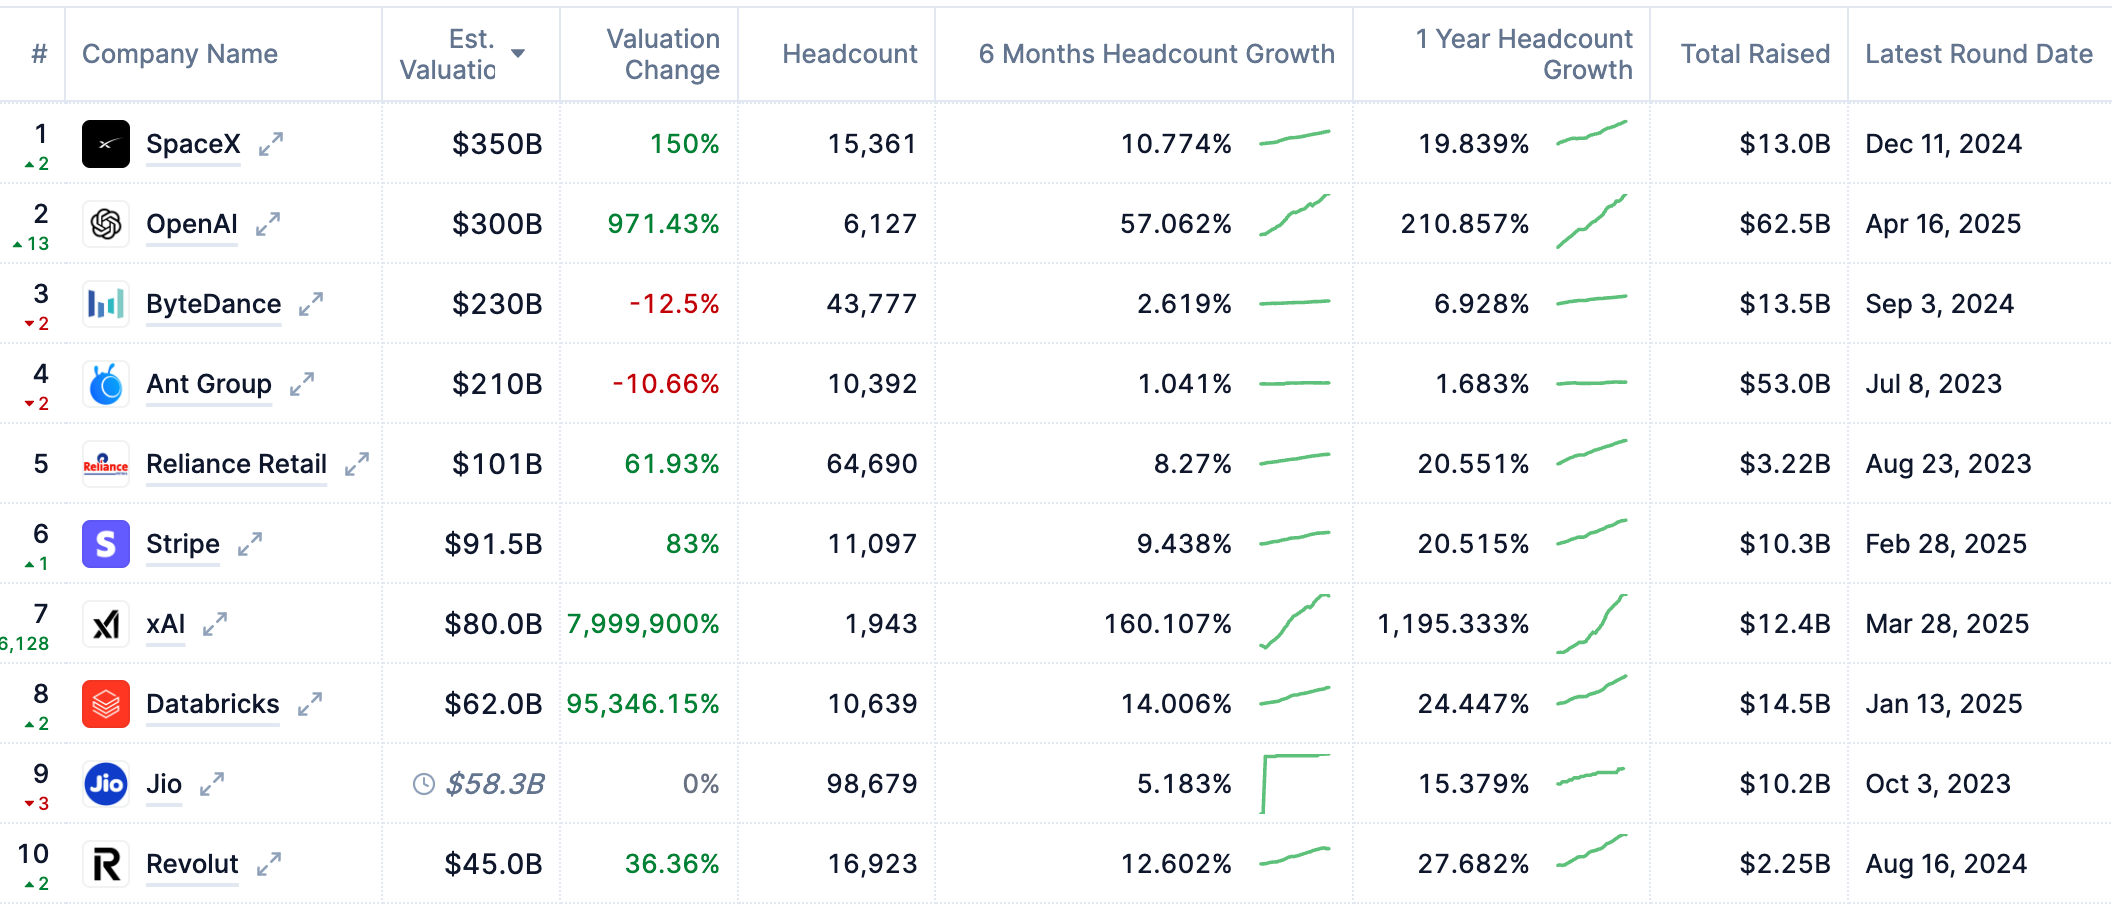Open the Reliance Retail company link

pyautogui.click(x=236, y=464)
